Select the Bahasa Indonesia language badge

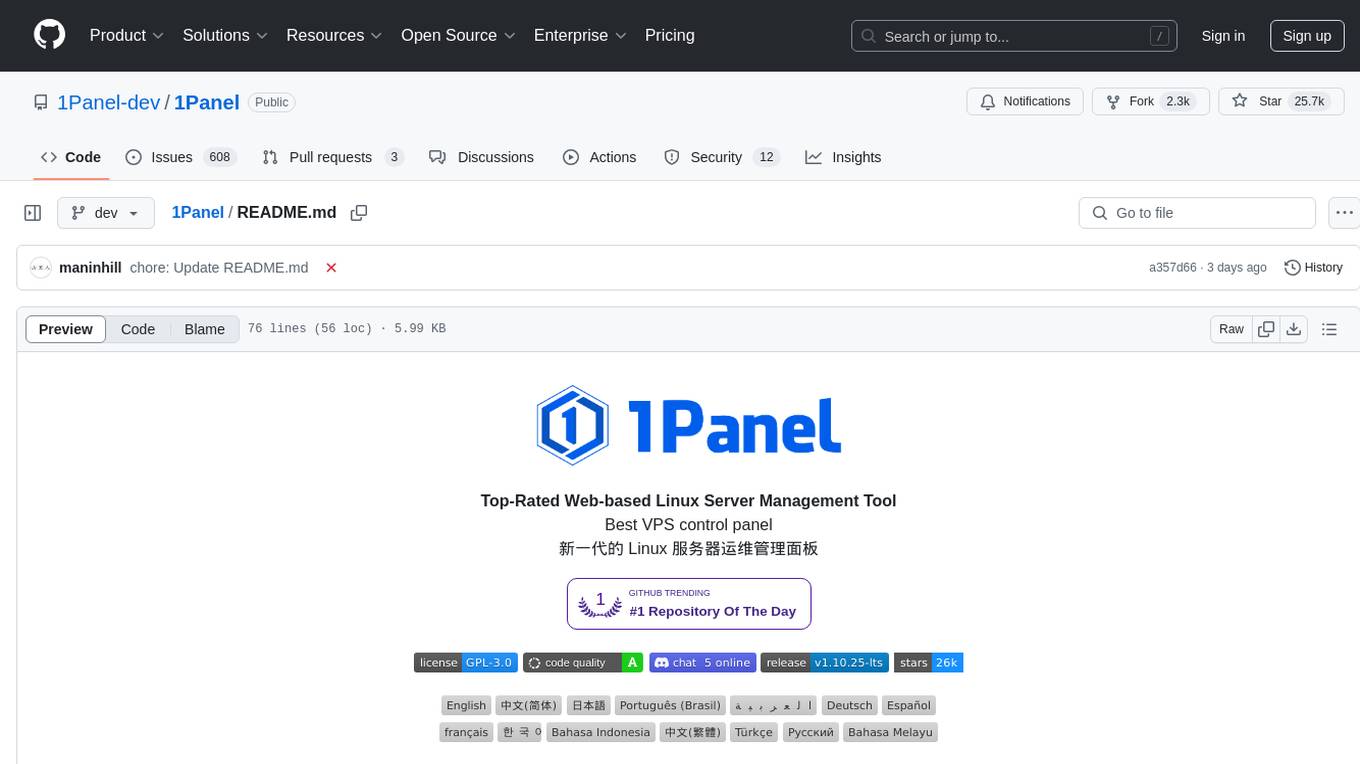(601, 733)
